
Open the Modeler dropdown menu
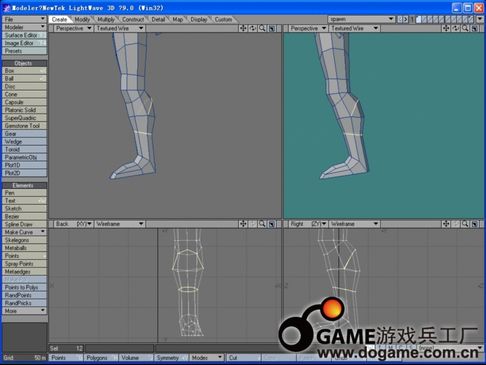click(x=24, y=27)
